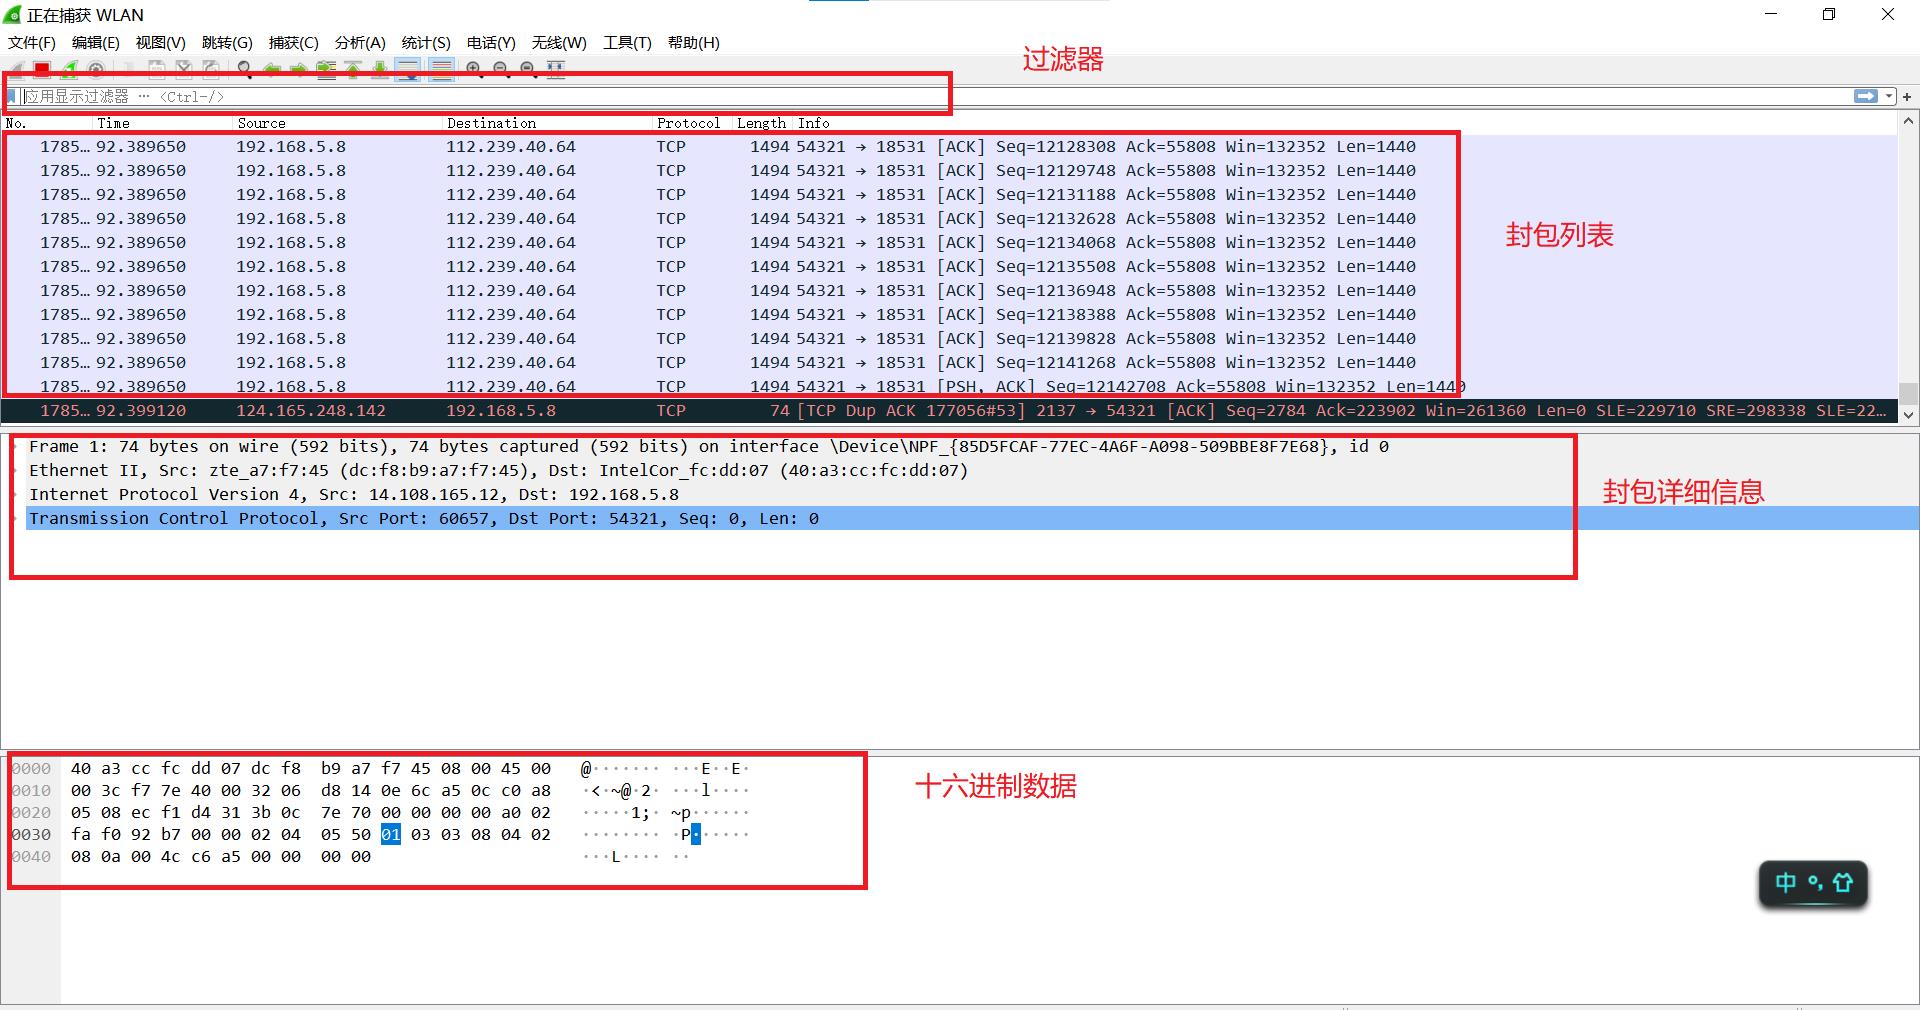Go forward to next packet arrow
The height and width of the screenshot is (1010, 1920).
point(299,69)
